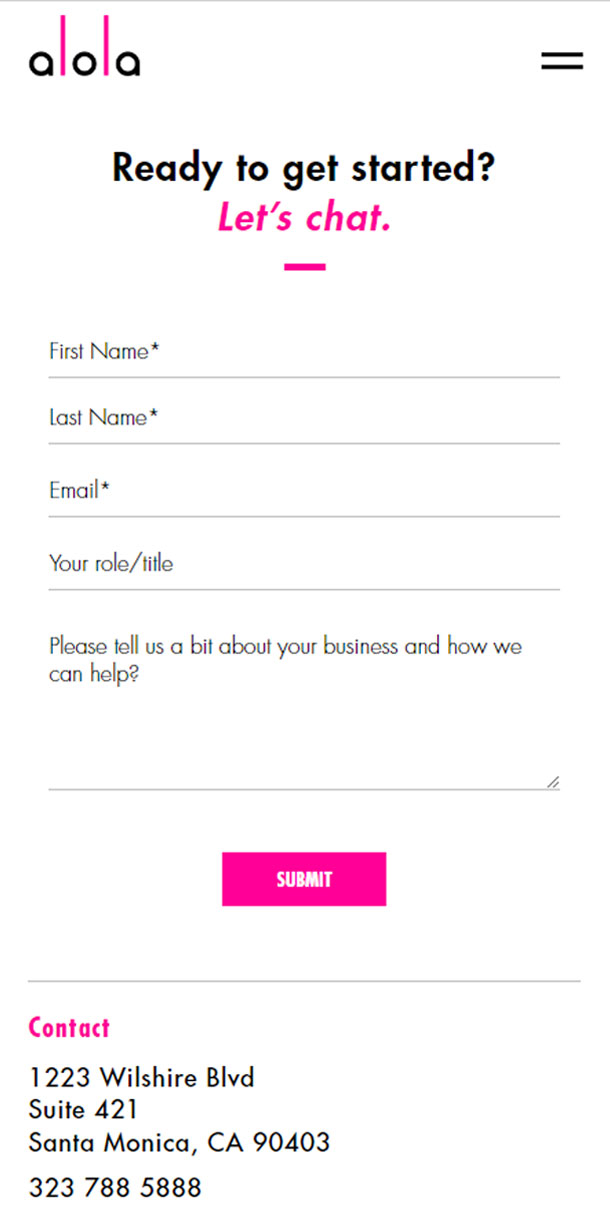Click the Santa Monica, CA 90403 line
This screenshot has height=1230, width=610.
coord(179,1141)
